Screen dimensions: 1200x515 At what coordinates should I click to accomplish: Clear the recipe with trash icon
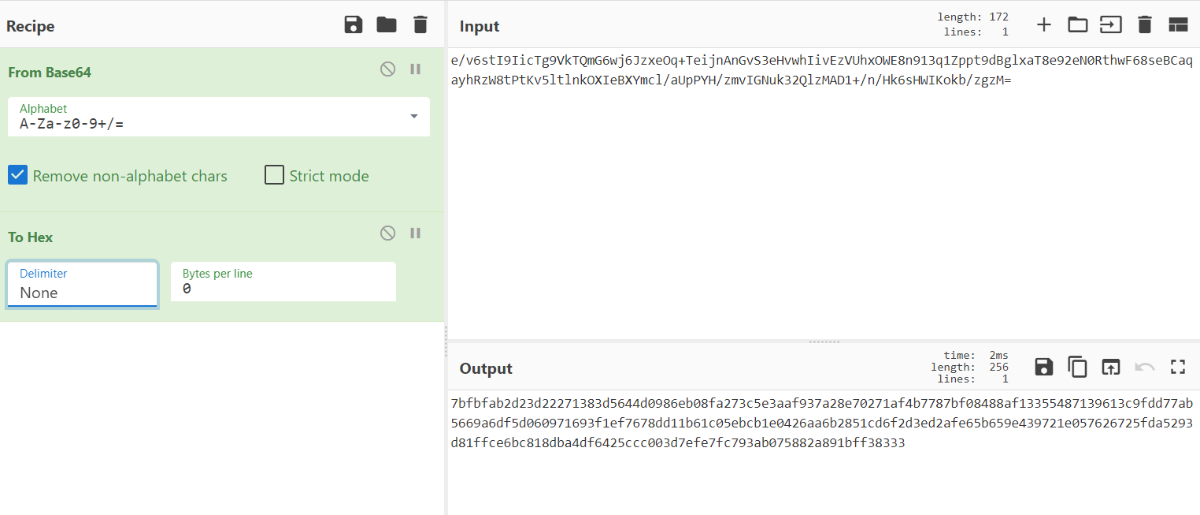pos(420,25)
